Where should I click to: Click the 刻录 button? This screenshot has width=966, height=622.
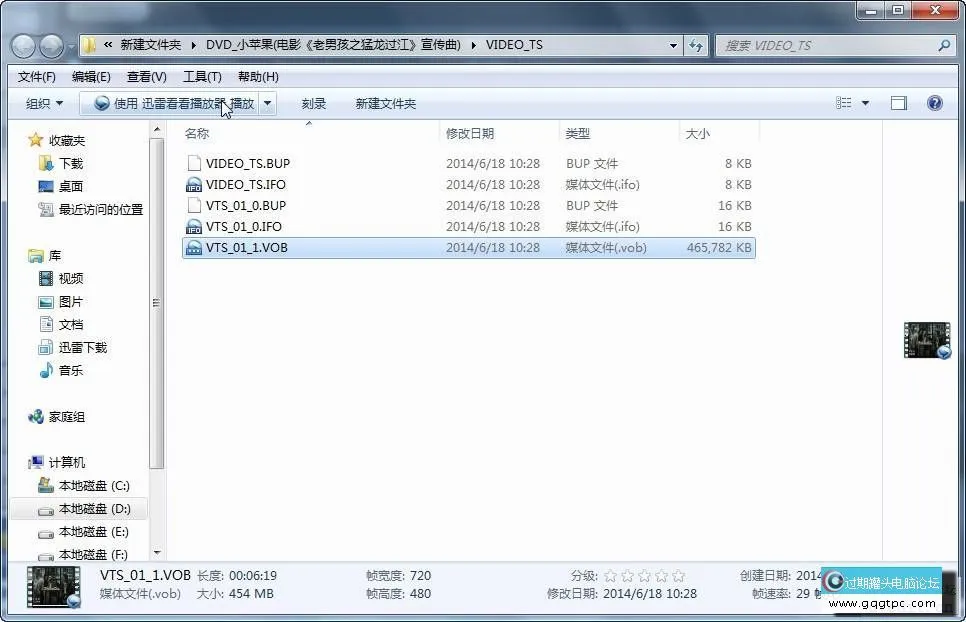click(x=313, y=102)
